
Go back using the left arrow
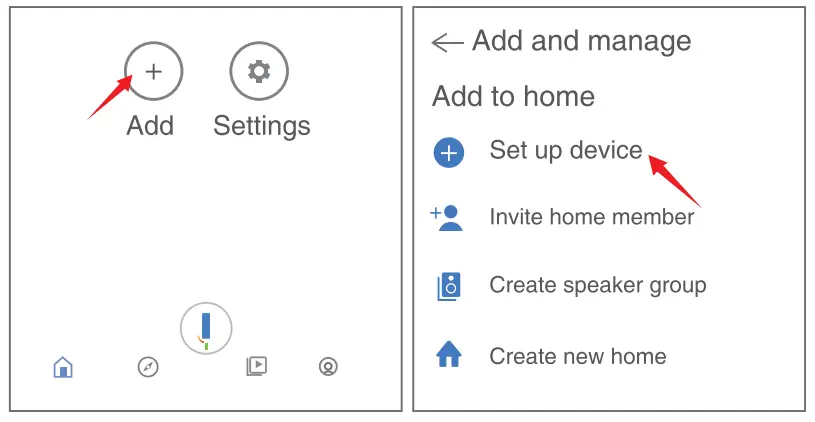[x=446, y=42]
